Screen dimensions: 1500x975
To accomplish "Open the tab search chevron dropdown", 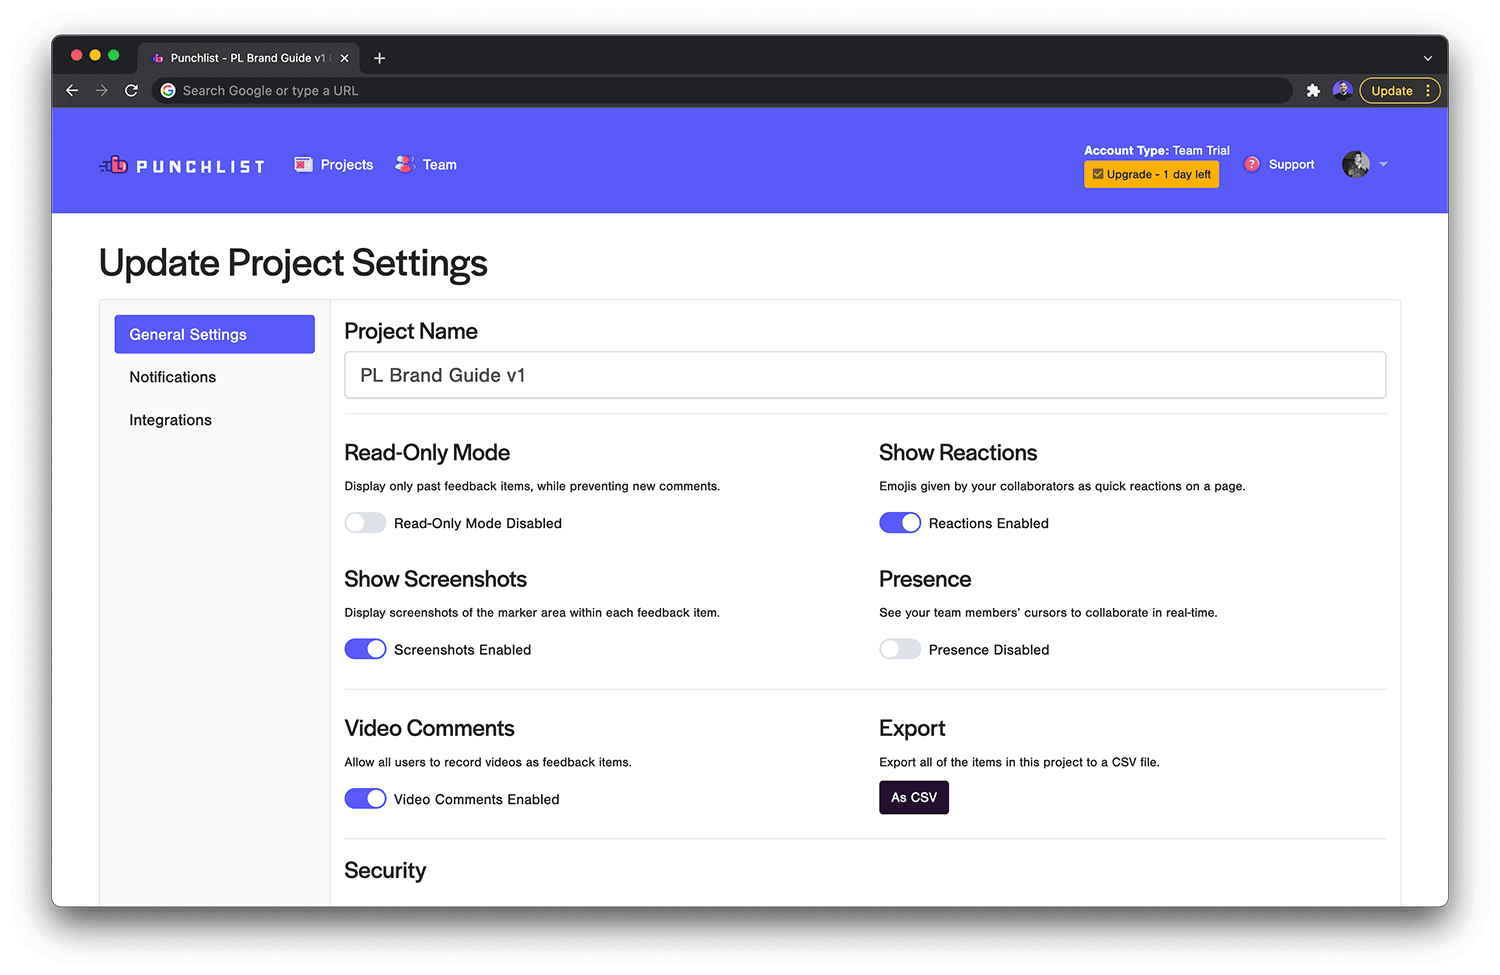I will tap(1427, 58).
